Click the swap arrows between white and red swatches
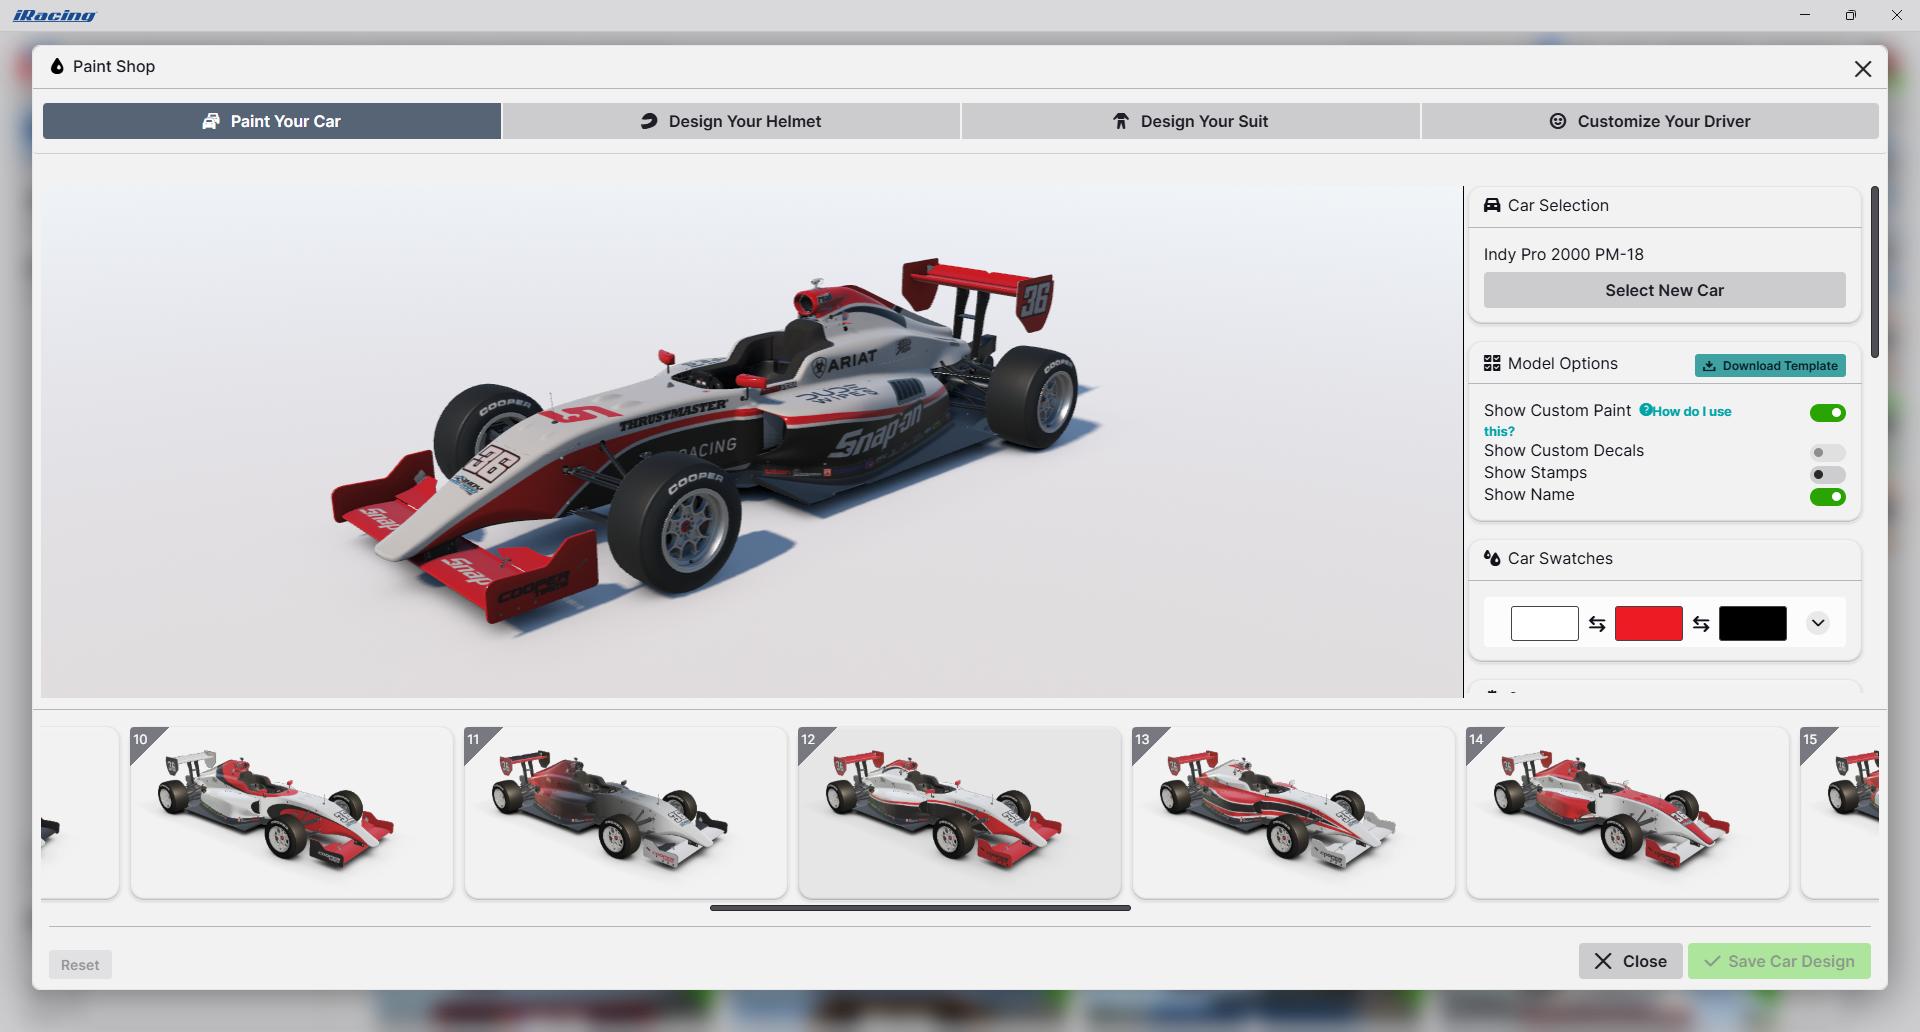The width and height of the screenshot is (1920, 1032). [1597, 623]
